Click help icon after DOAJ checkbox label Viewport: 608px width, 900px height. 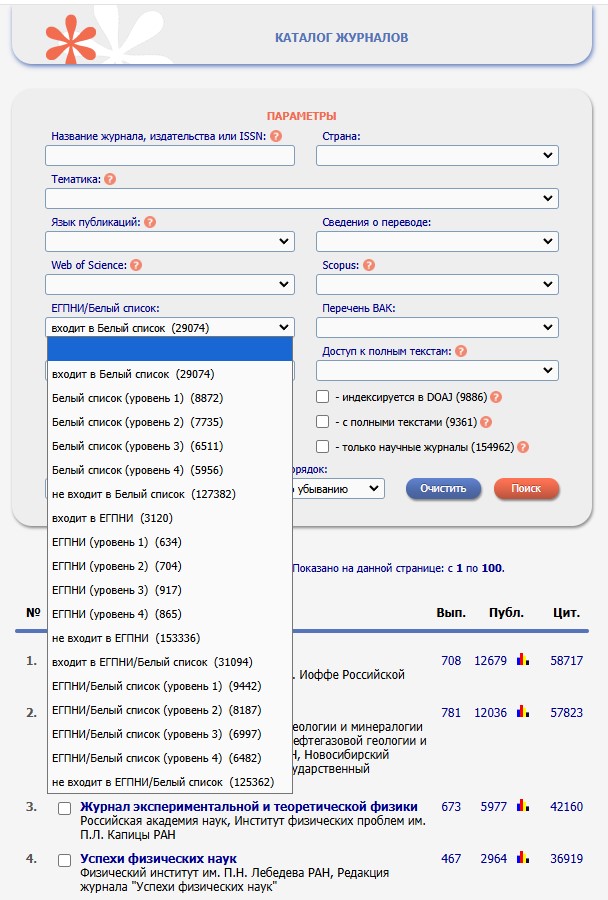pos(496,397)
